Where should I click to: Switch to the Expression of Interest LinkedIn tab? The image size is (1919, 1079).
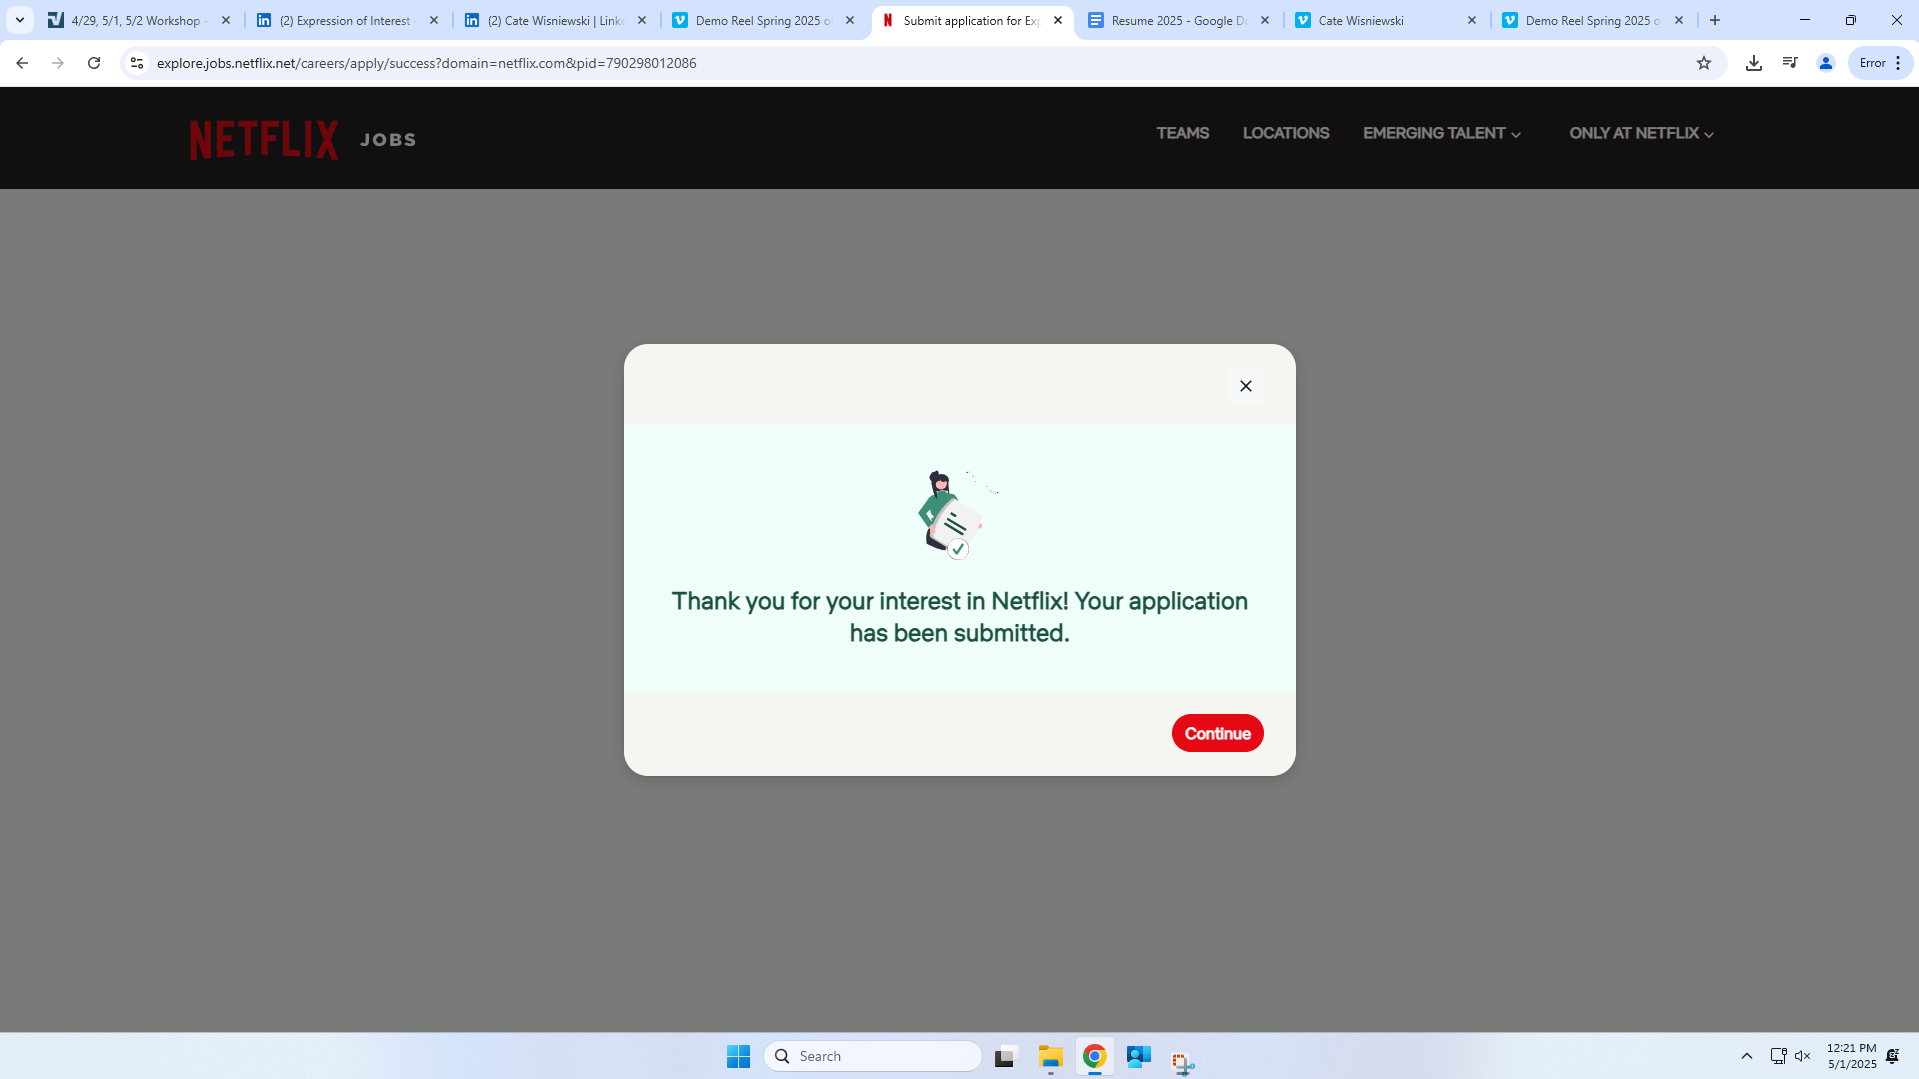click(347, 20)
